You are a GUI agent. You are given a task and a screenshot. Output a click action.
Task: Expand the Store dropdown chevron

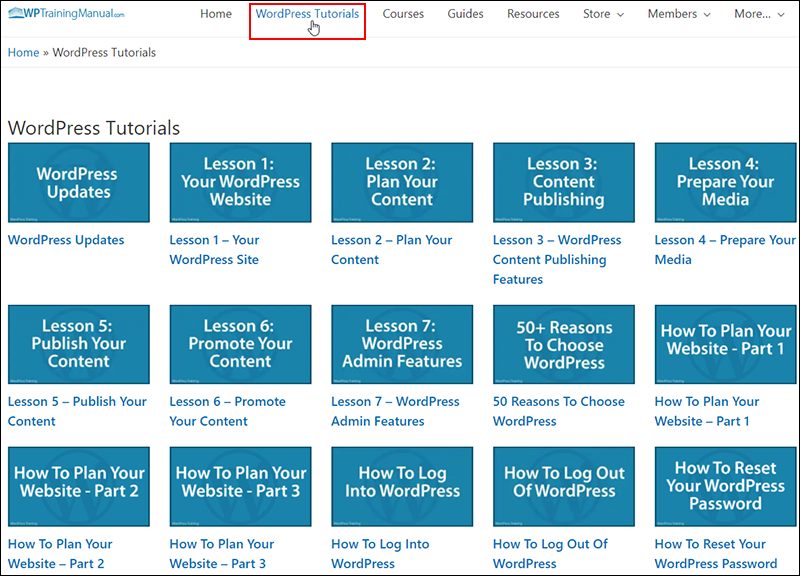[620, 15]
